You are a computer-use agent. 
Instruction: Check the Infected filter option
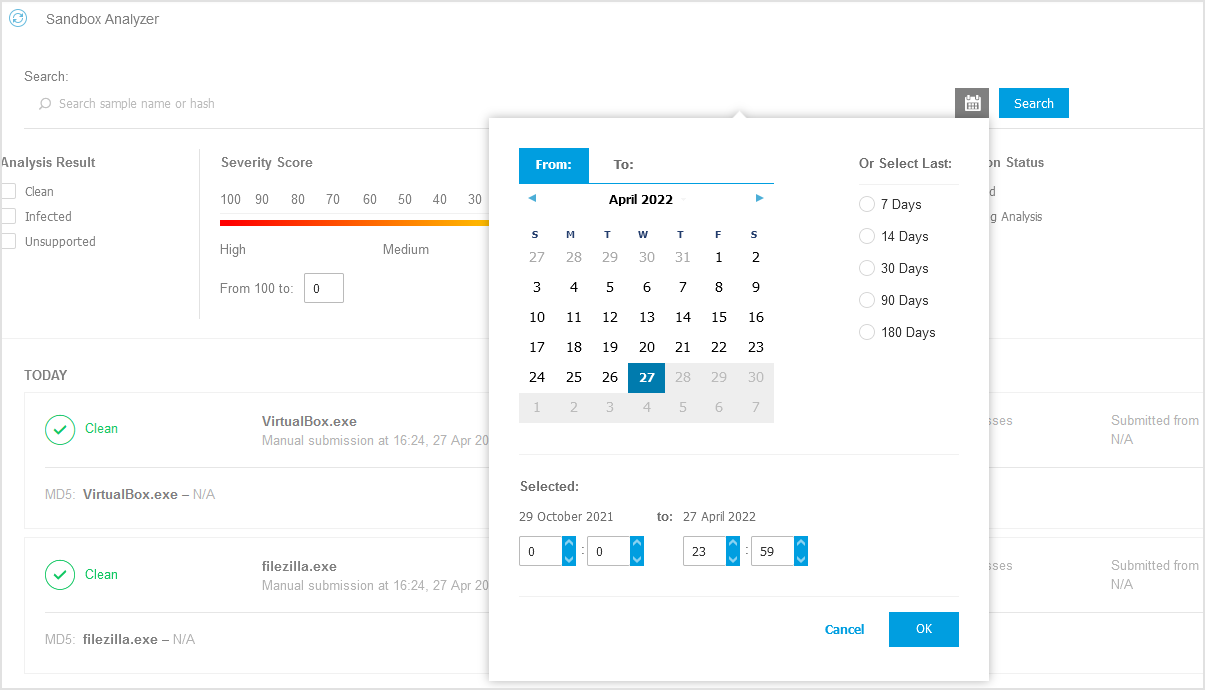pos(11,216)
